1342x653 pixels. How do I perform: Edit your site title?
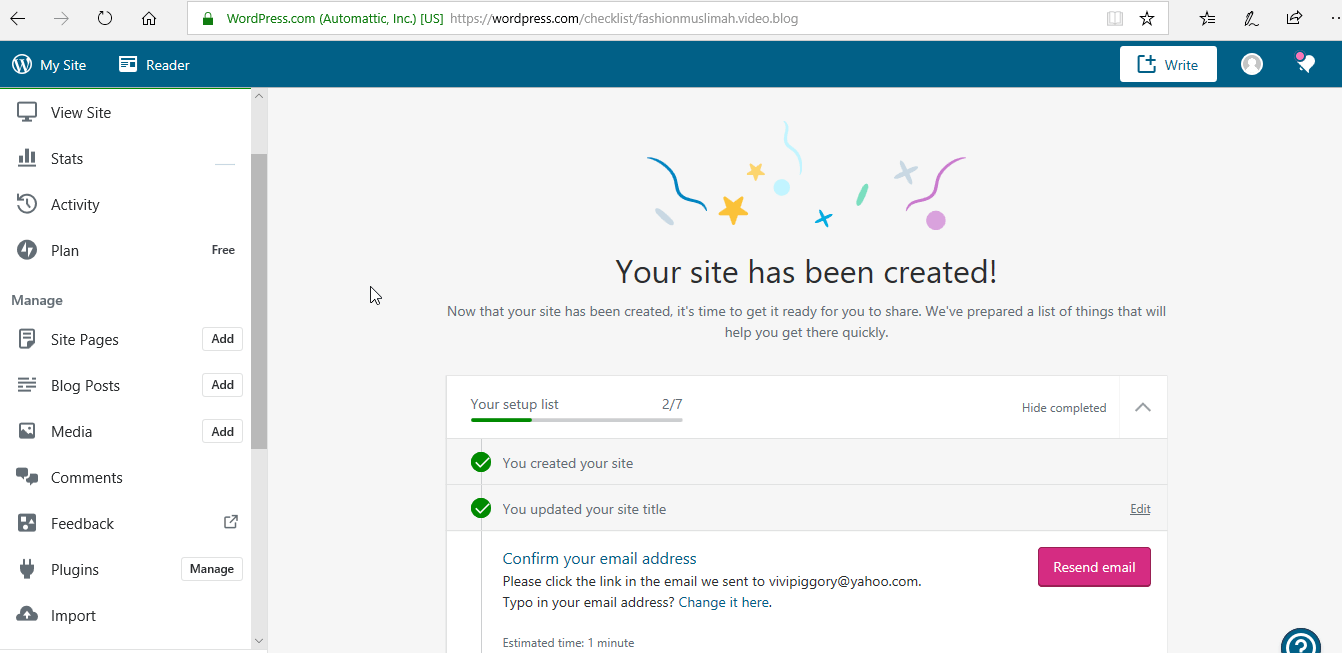coord(1139,508)
